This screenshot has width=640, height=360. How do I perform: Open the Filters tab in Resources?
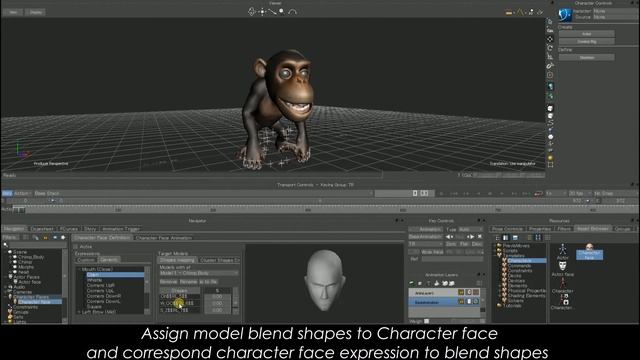coord(564,229)
